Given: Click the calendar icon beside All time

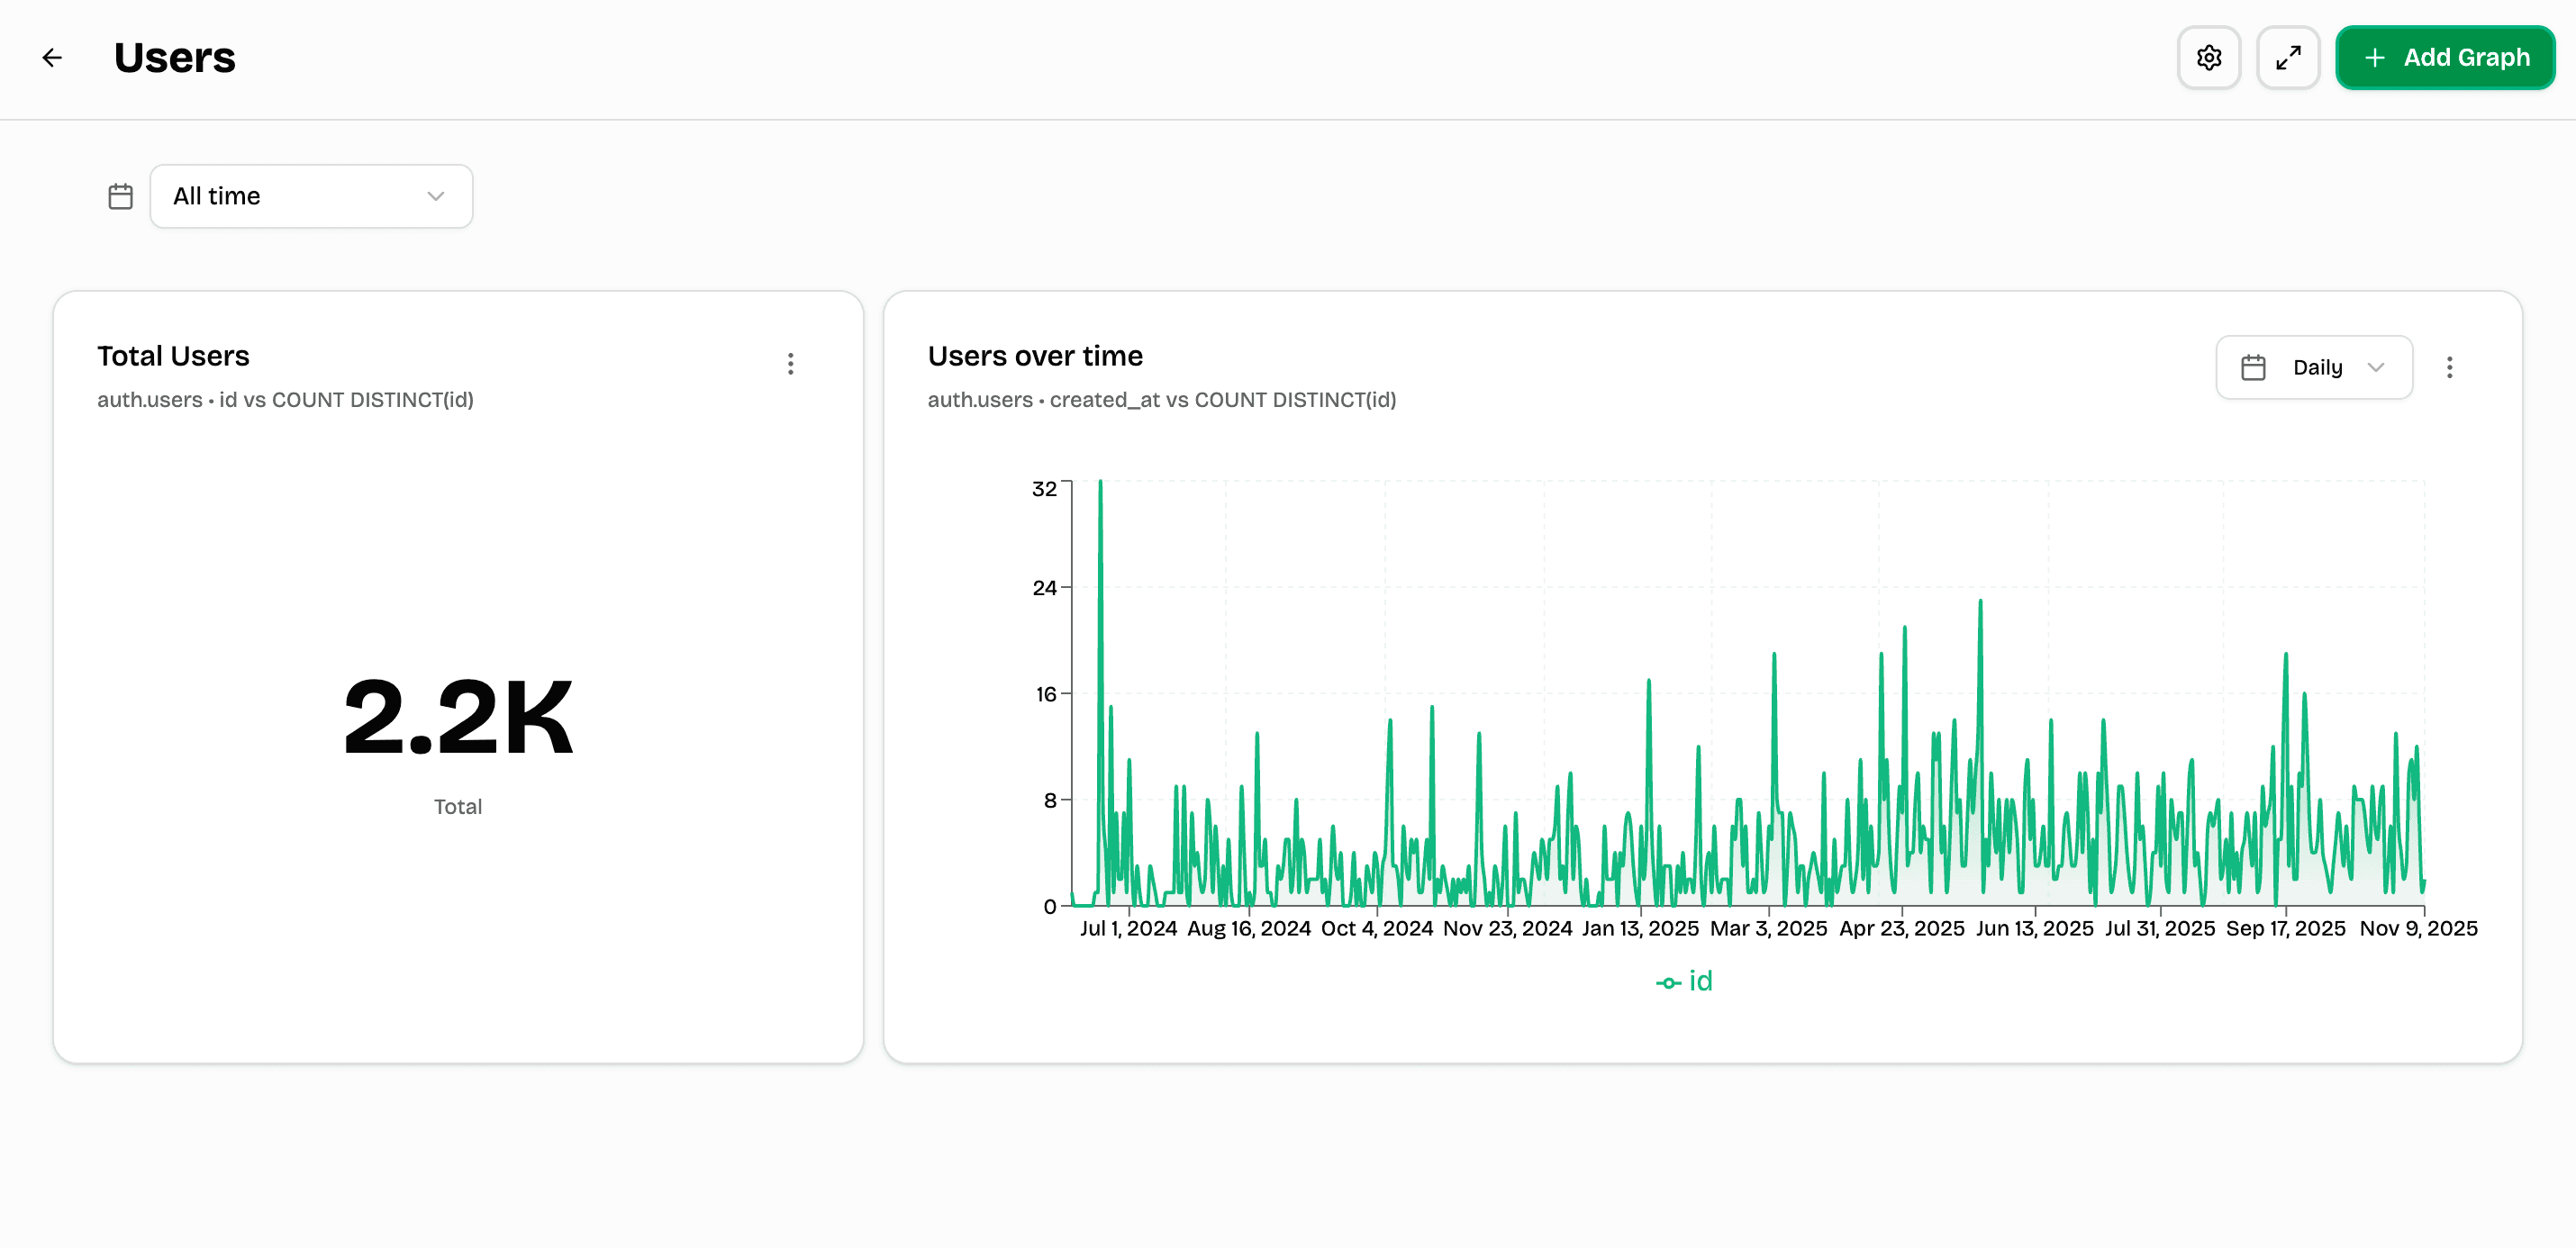Looking at the screenshot, I should click(120, 196).
